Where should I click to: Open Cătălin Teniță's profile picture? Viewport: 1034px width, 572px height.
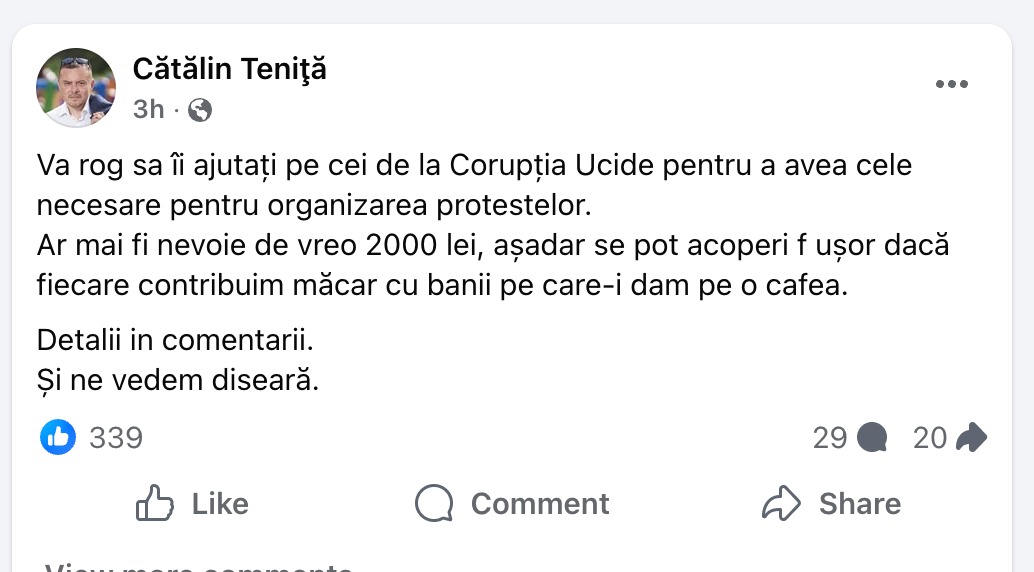pyautogui.click(x=75, y=87)
